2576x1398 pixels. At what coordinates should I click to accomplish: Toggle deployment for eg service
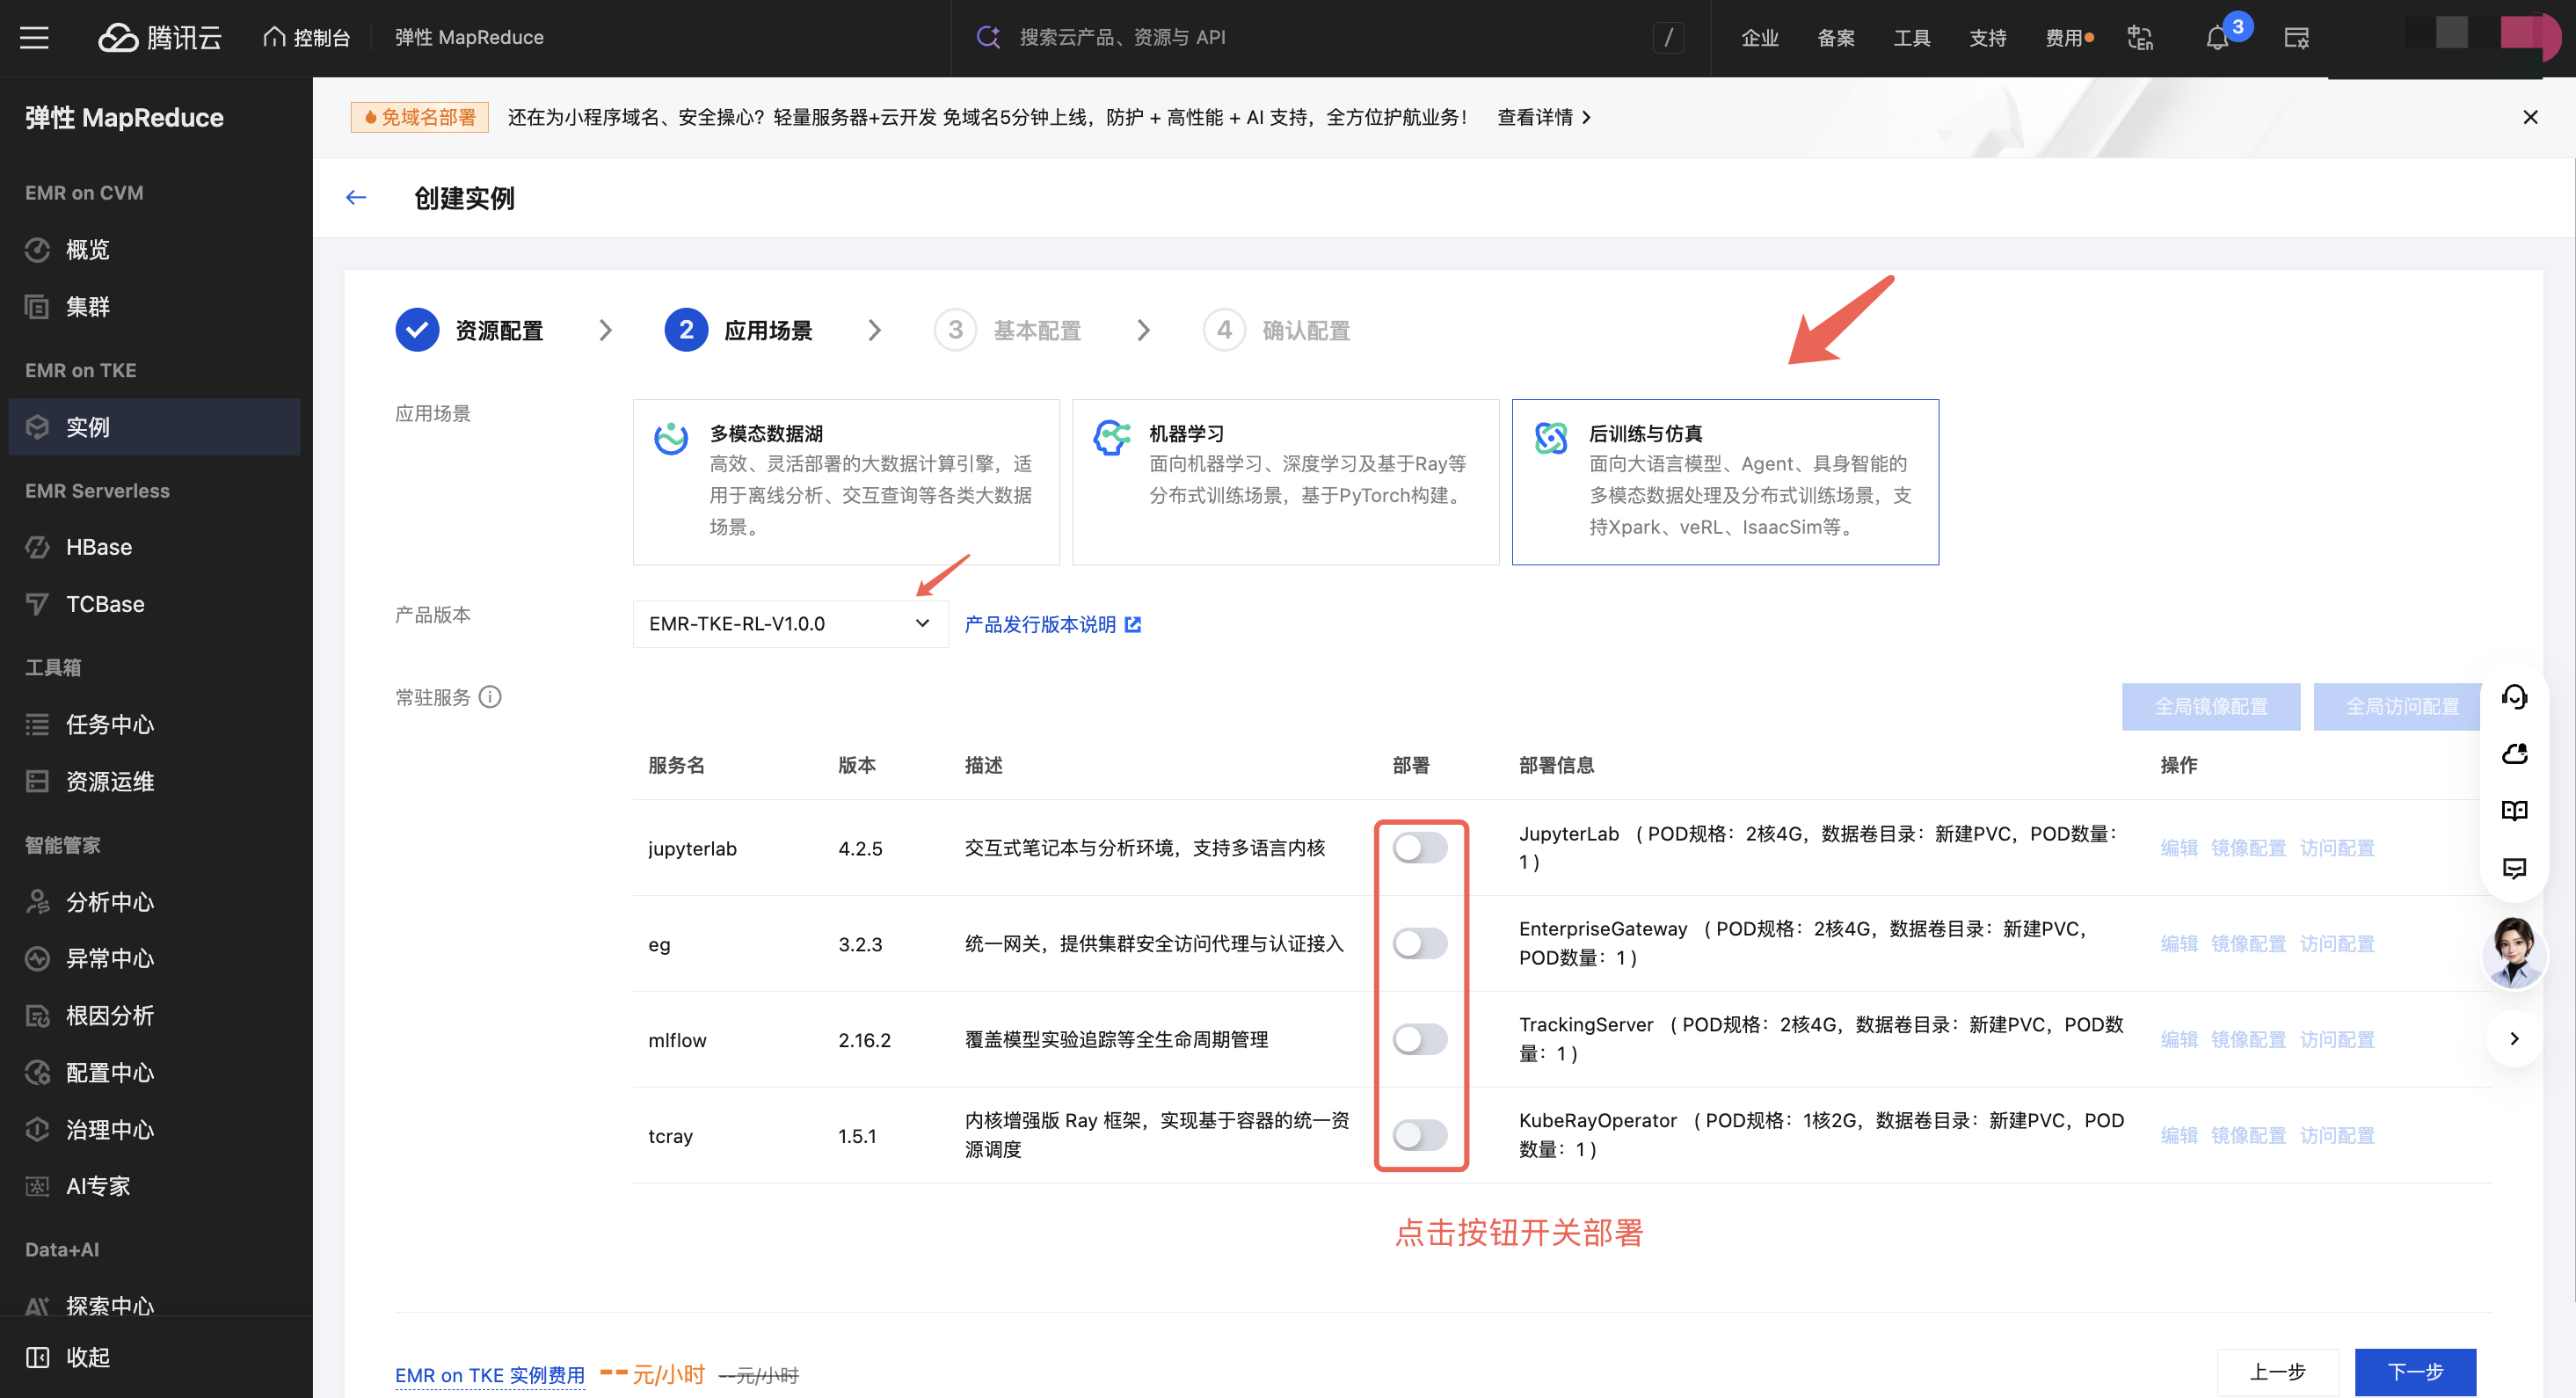point(1420,944)
